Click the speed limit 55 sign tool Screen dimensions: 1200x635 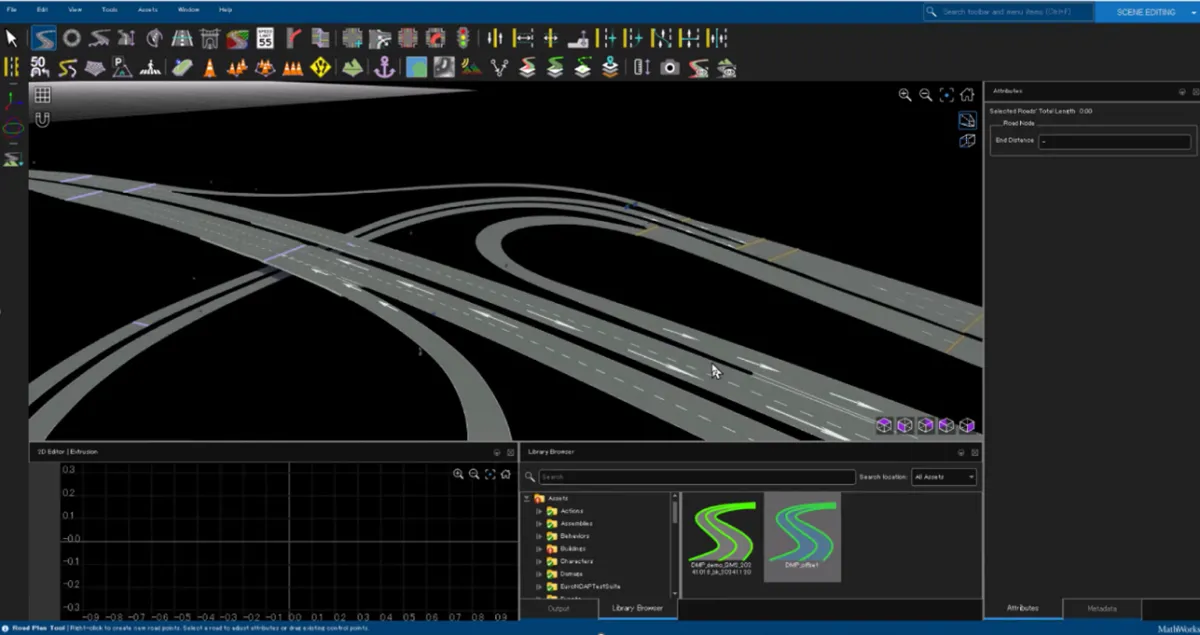pyautogui.click(x=265, y=39)
